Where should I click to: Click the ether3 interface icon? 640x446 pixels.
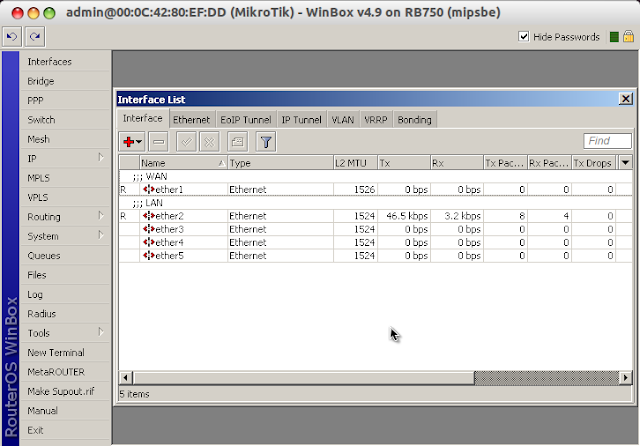[x=149, y=229]
